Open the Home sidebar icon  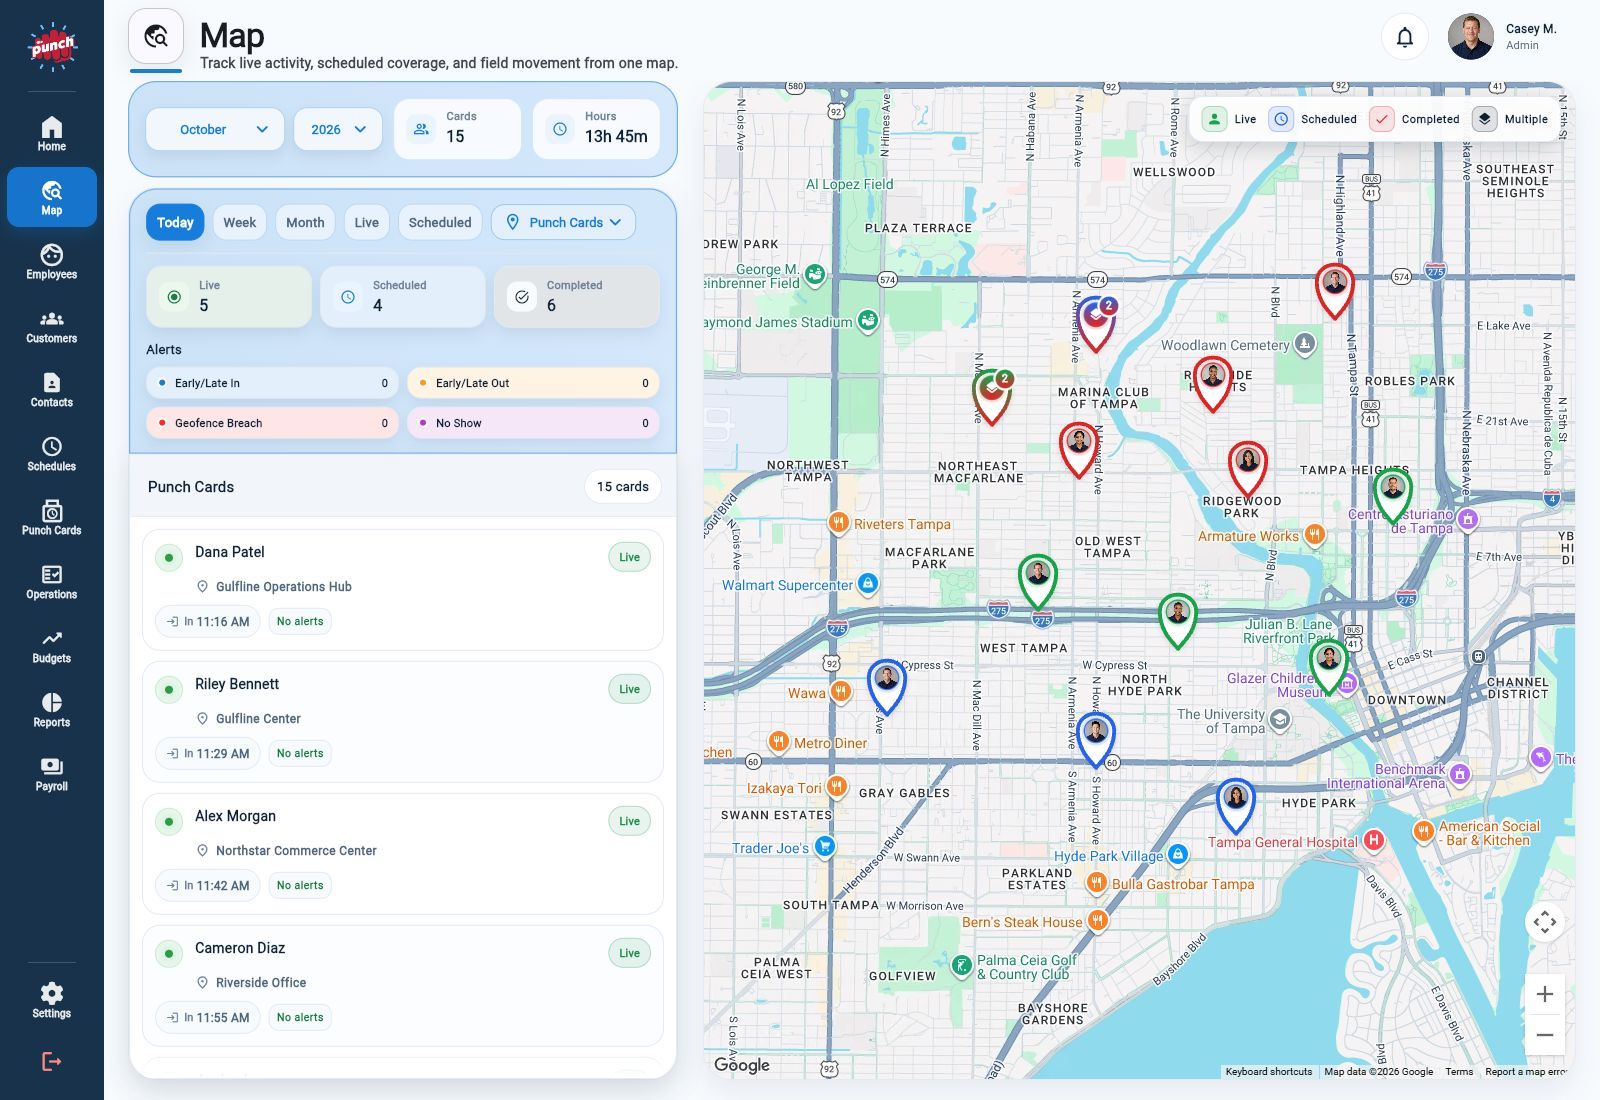pos(52,133)
